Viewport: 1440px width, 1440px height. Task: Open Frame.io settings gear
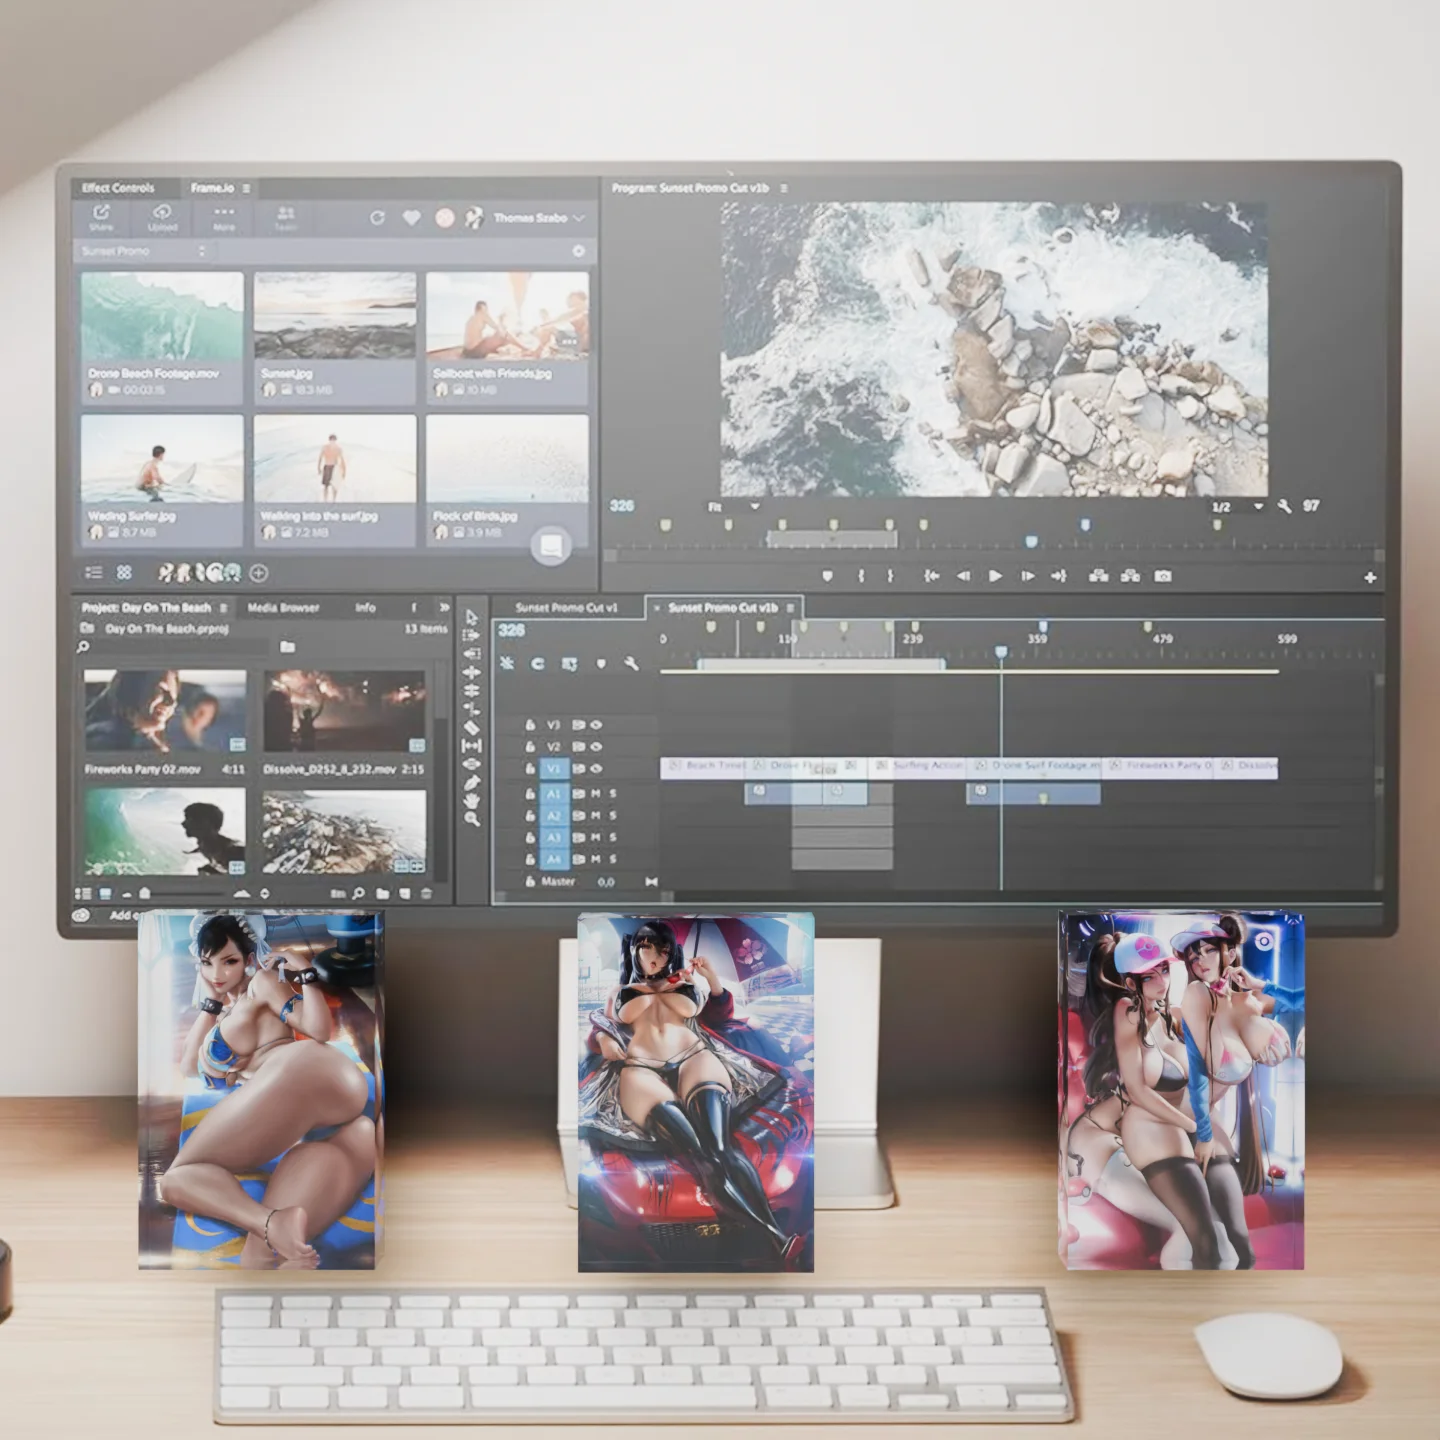578,251
